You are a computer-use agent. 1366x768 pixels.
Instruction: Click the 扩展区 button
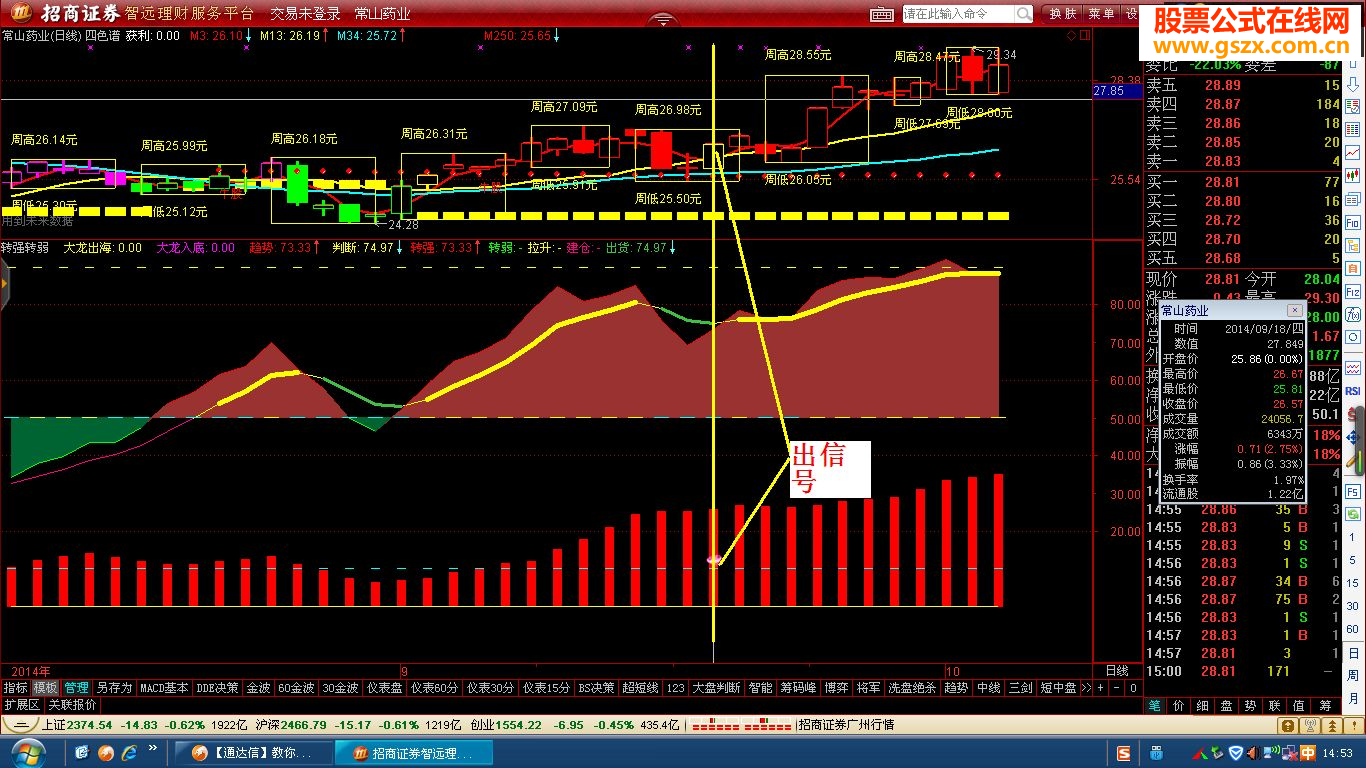[x=22, y=705]
